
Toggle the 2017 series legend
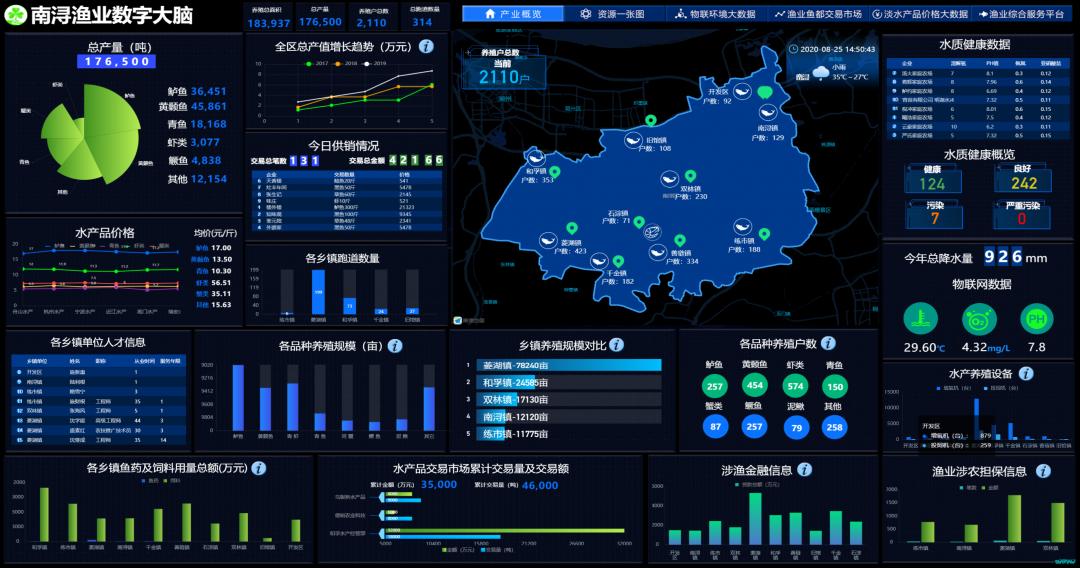point(318,63)
